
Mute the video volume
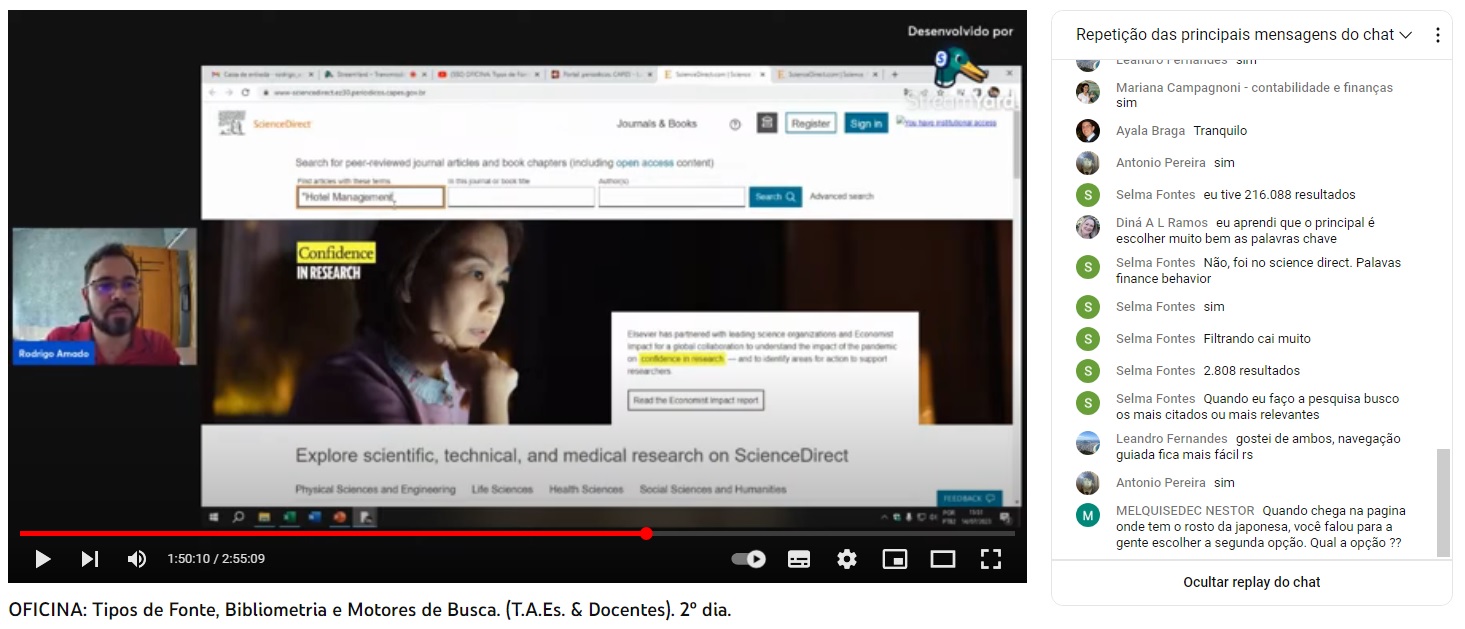point(137,559)
